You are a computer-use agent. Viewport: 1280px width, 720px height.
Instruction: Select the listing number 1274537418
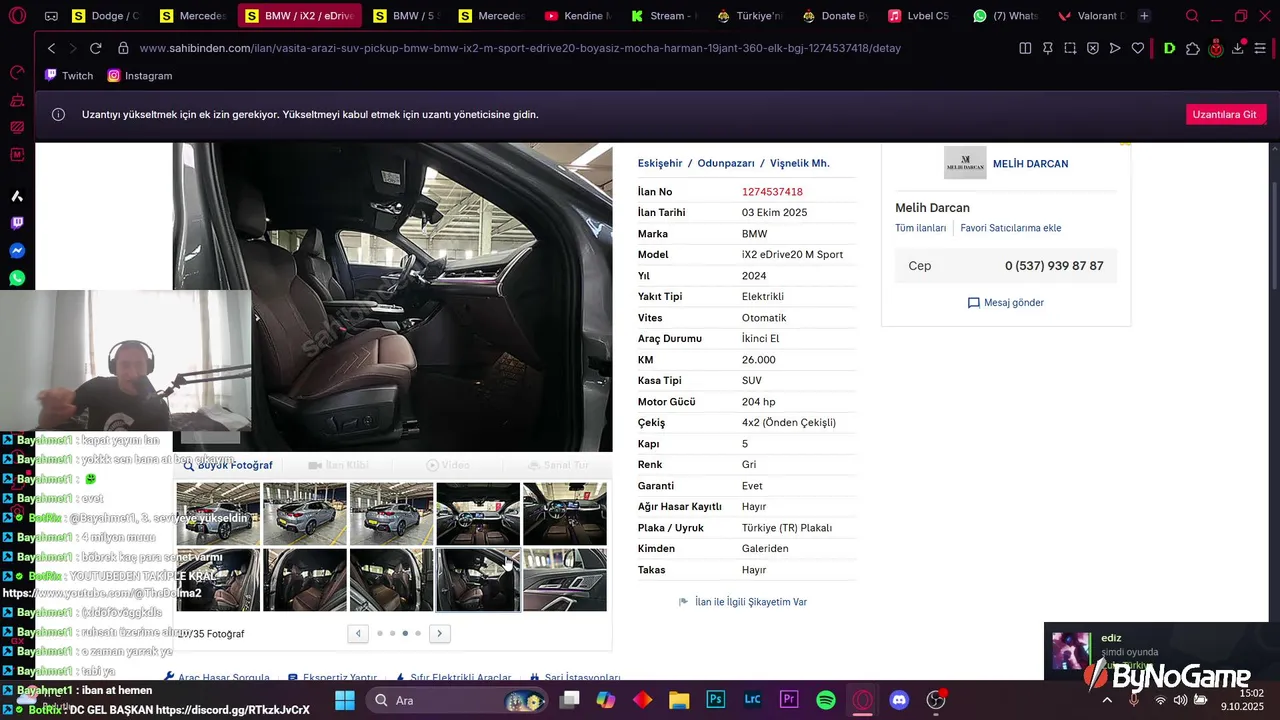772,192
